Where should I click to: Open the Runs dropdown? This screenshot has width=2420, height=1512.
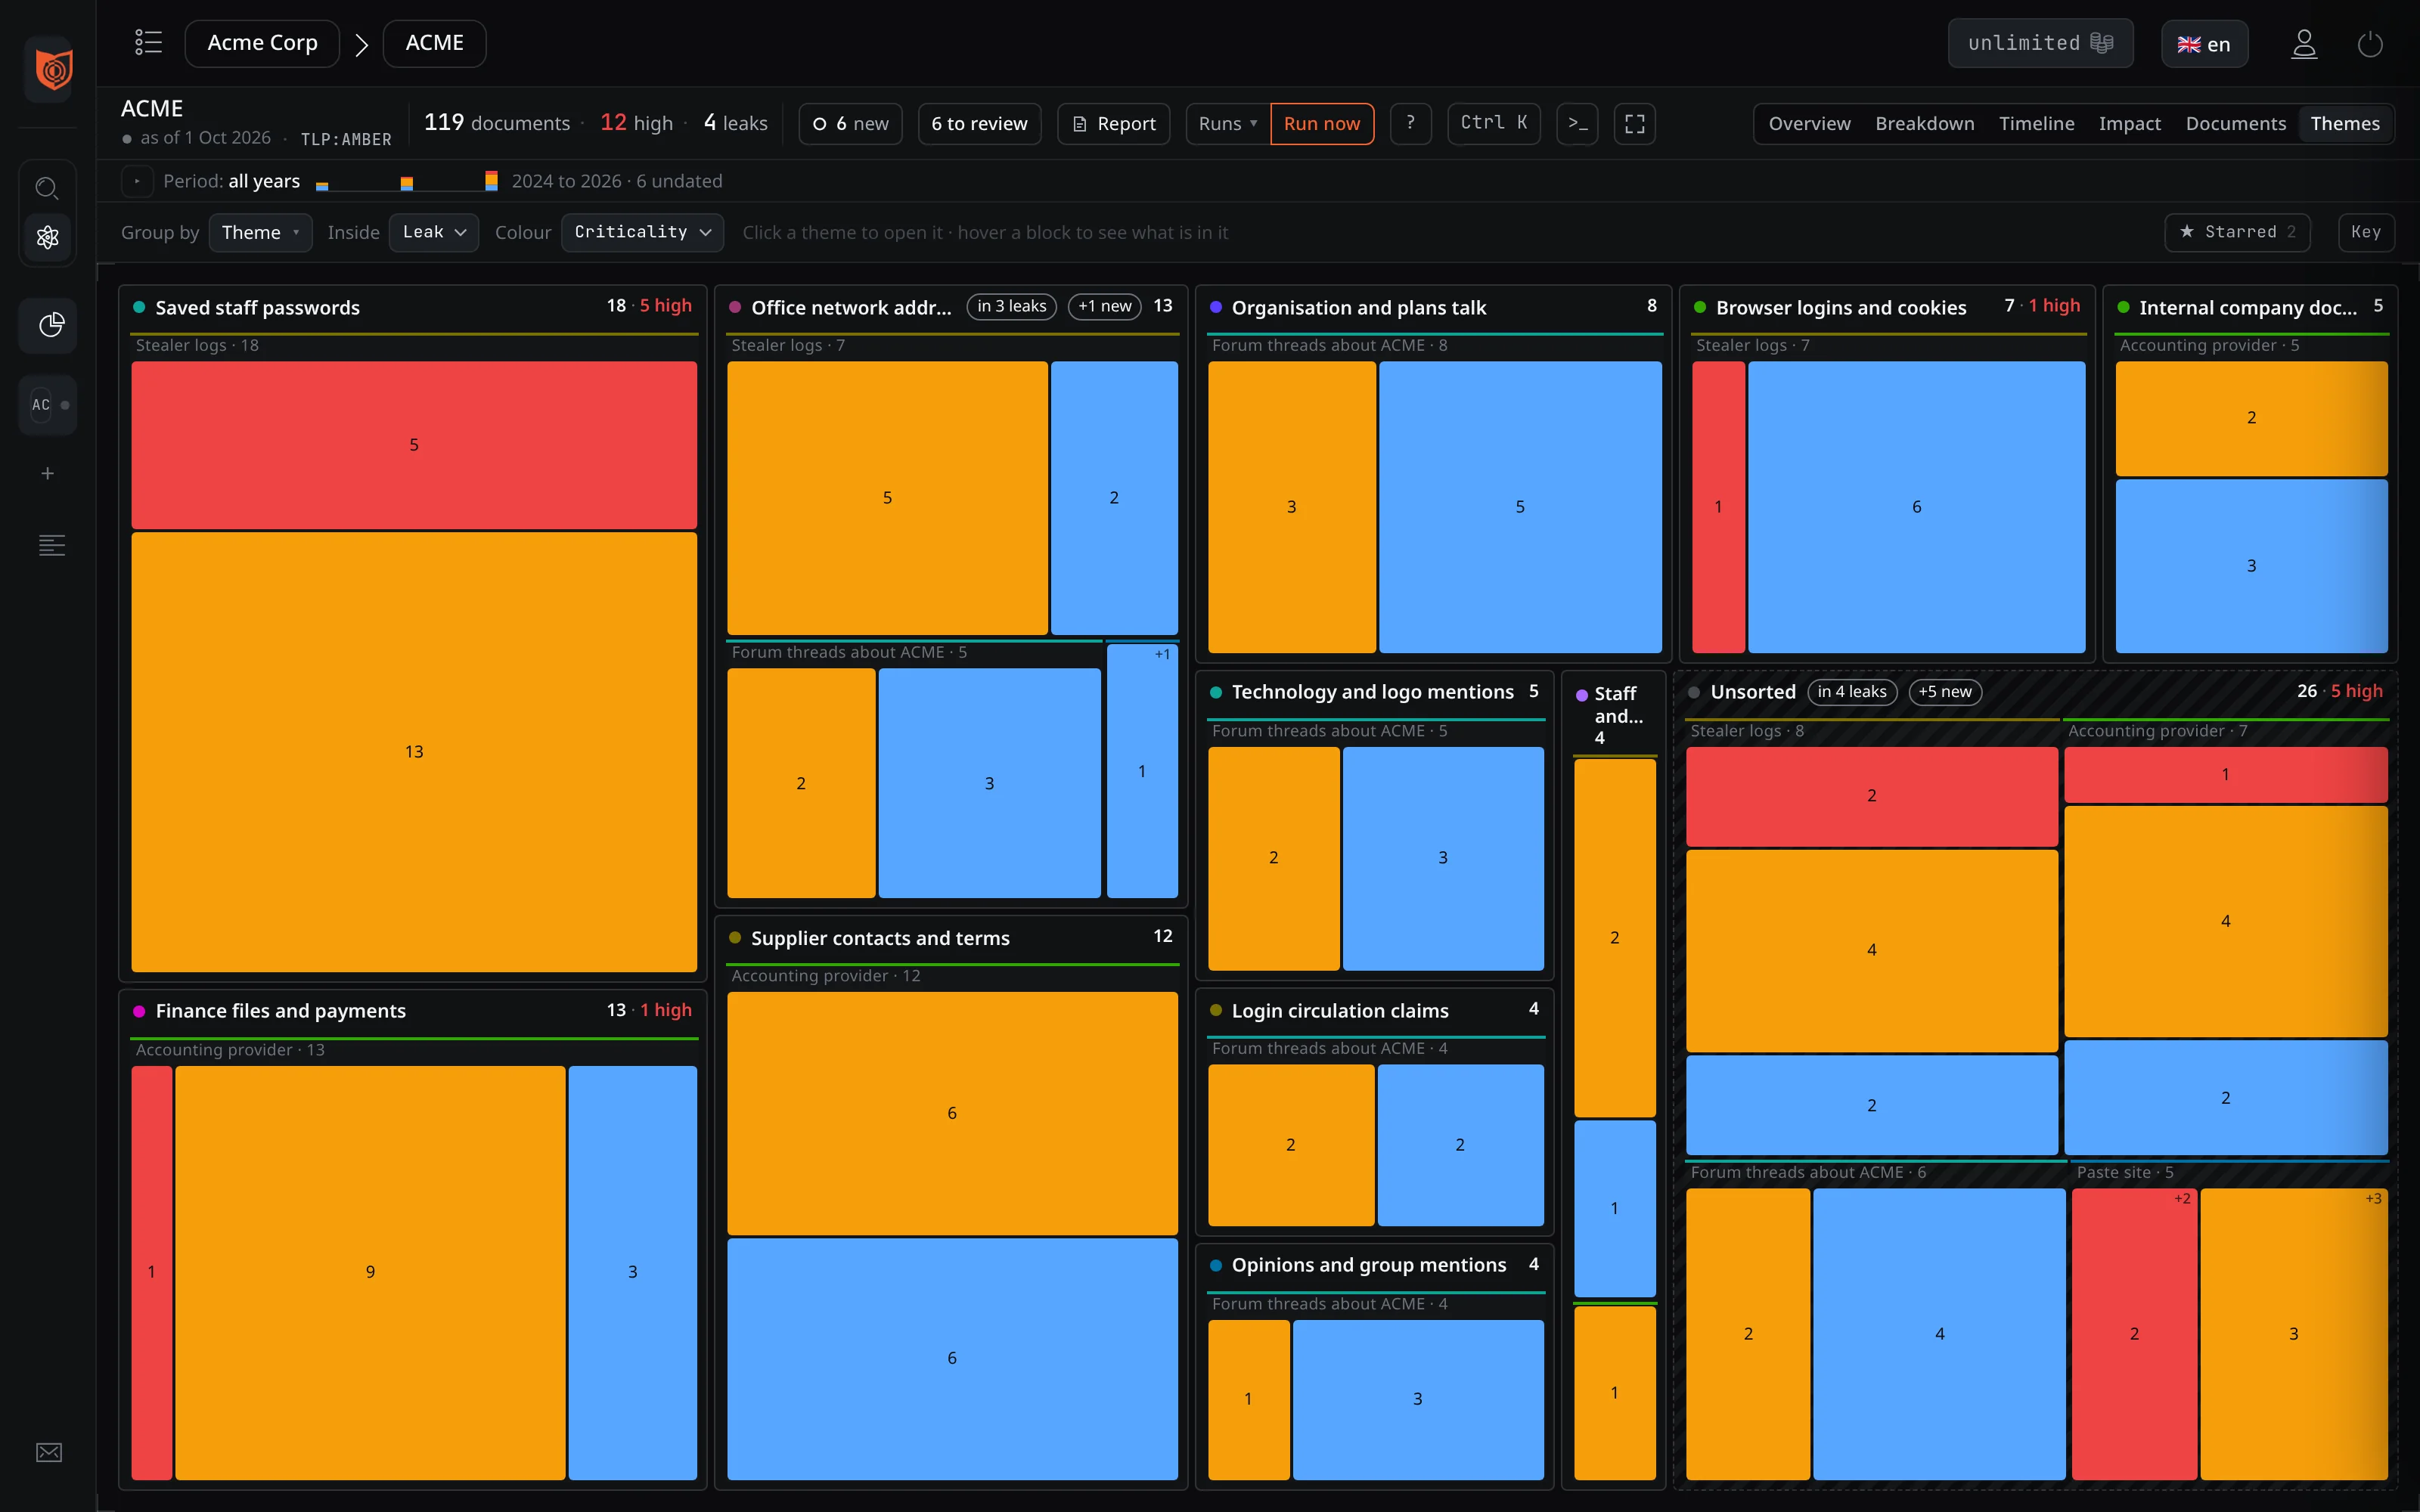1227,123
